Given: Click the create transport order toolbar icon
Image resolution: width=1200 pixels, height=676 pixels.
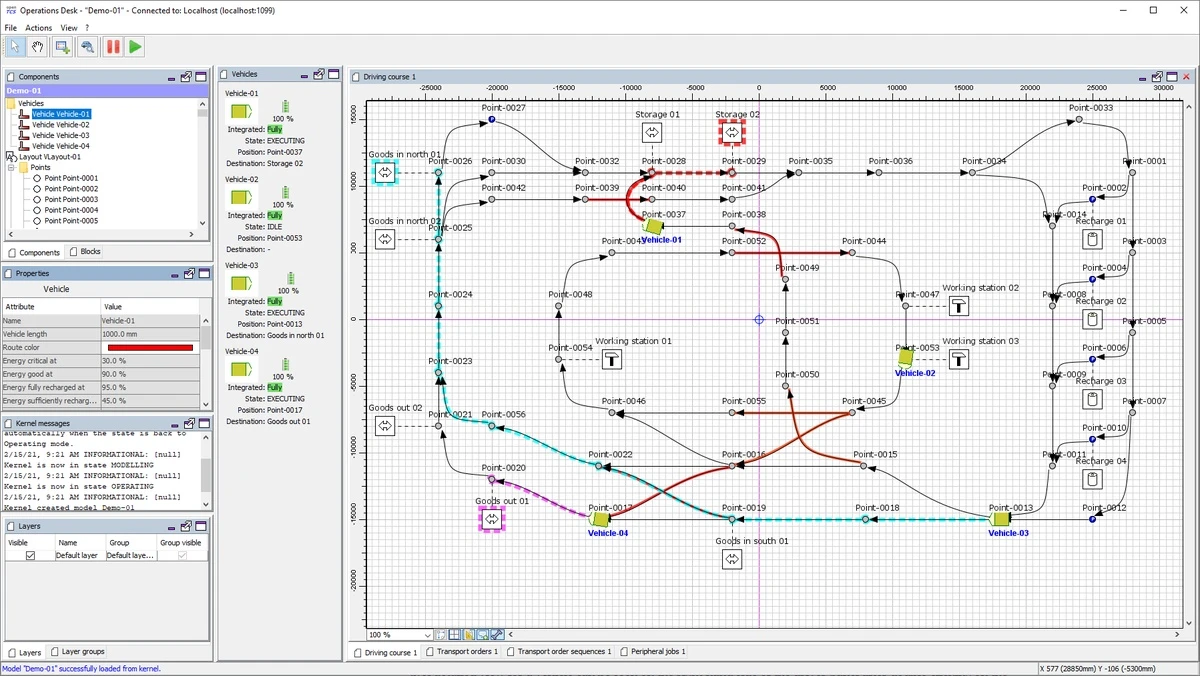Looking at the screenshot, I should (63, 46).
